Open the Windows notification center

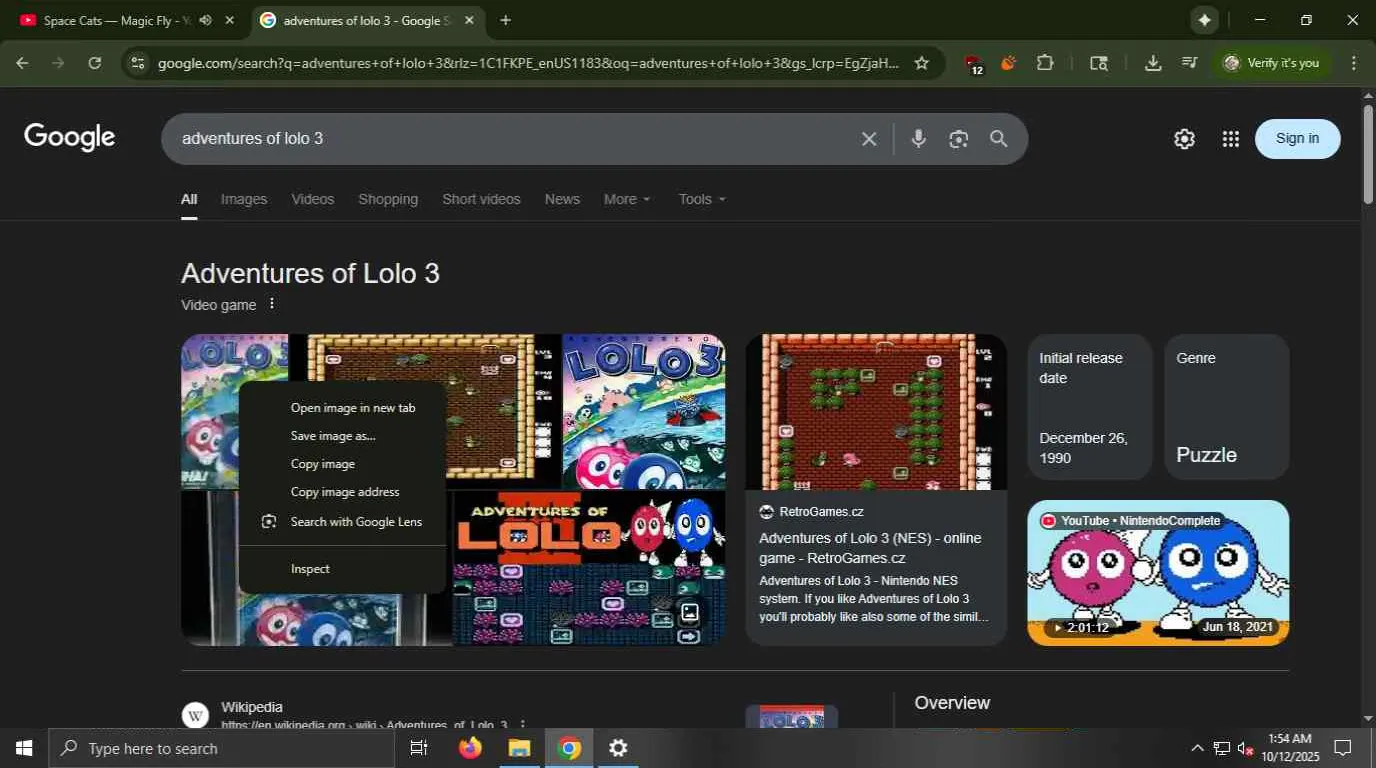pos(1343,748)
